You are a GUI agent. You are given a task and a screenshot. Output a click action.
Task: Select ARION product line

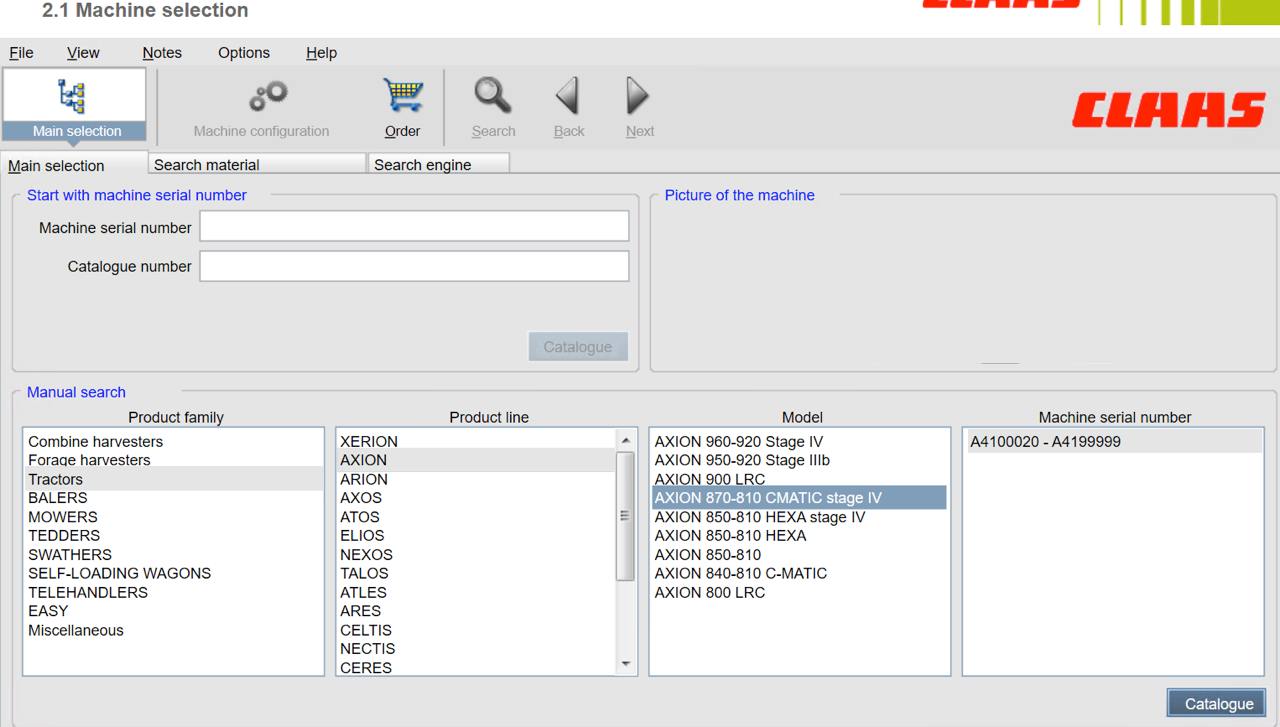point(476,479)
